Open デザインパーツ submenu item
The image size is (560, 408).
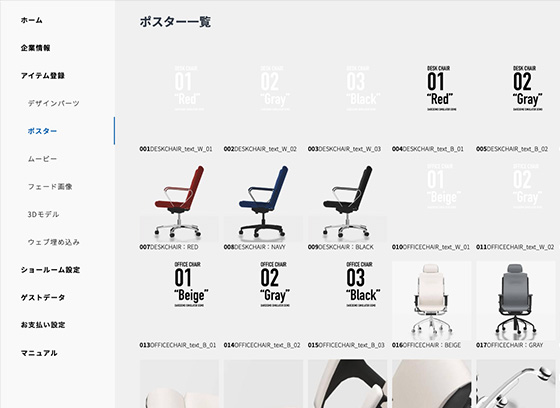click(54, 103)
